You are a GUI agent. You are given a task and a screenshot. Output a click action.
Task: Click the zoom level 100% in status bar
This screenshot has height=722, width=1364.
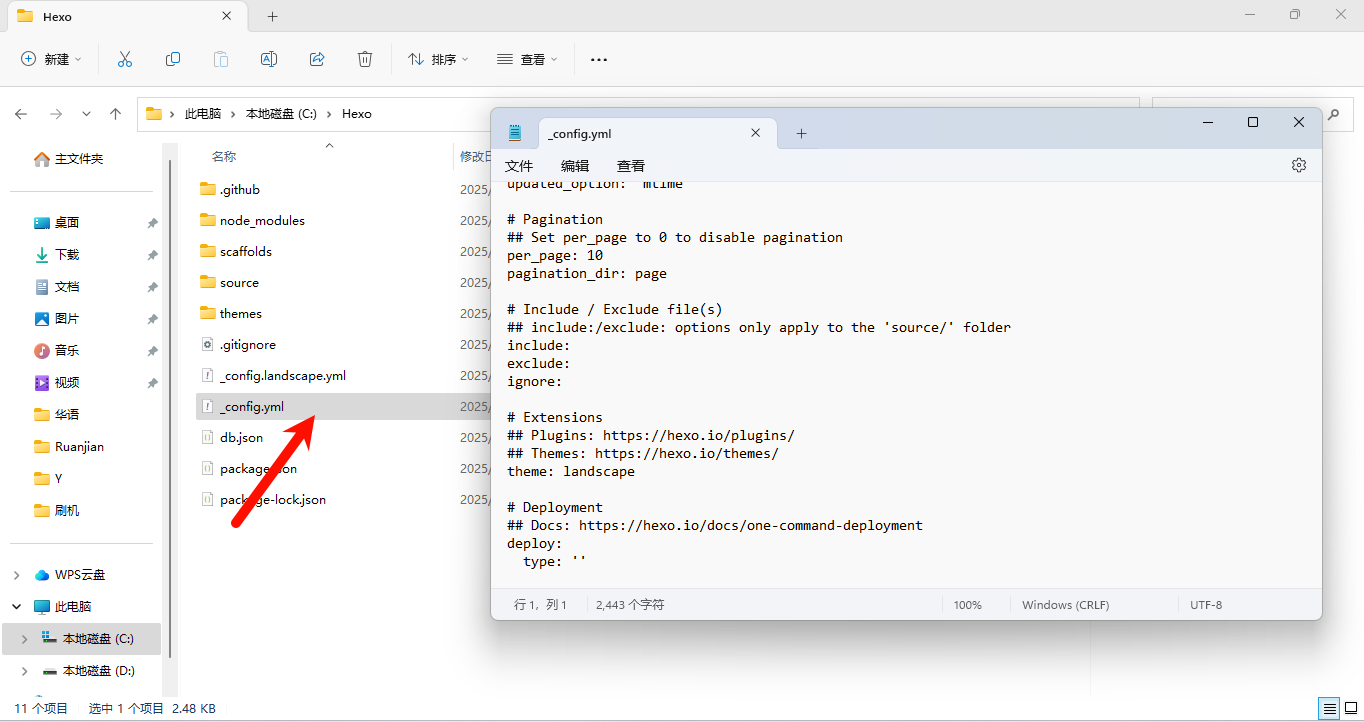point(967,605)
